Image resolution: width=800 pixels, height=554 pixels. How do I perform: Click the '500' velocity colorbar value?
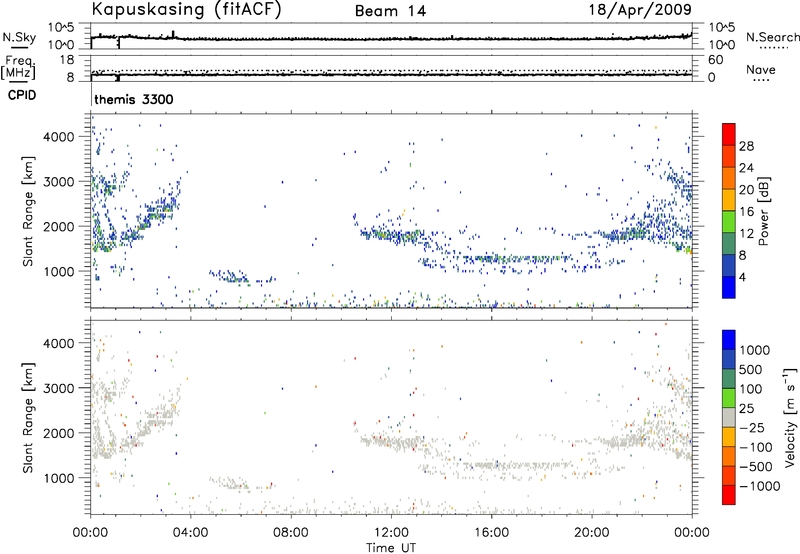751,370
